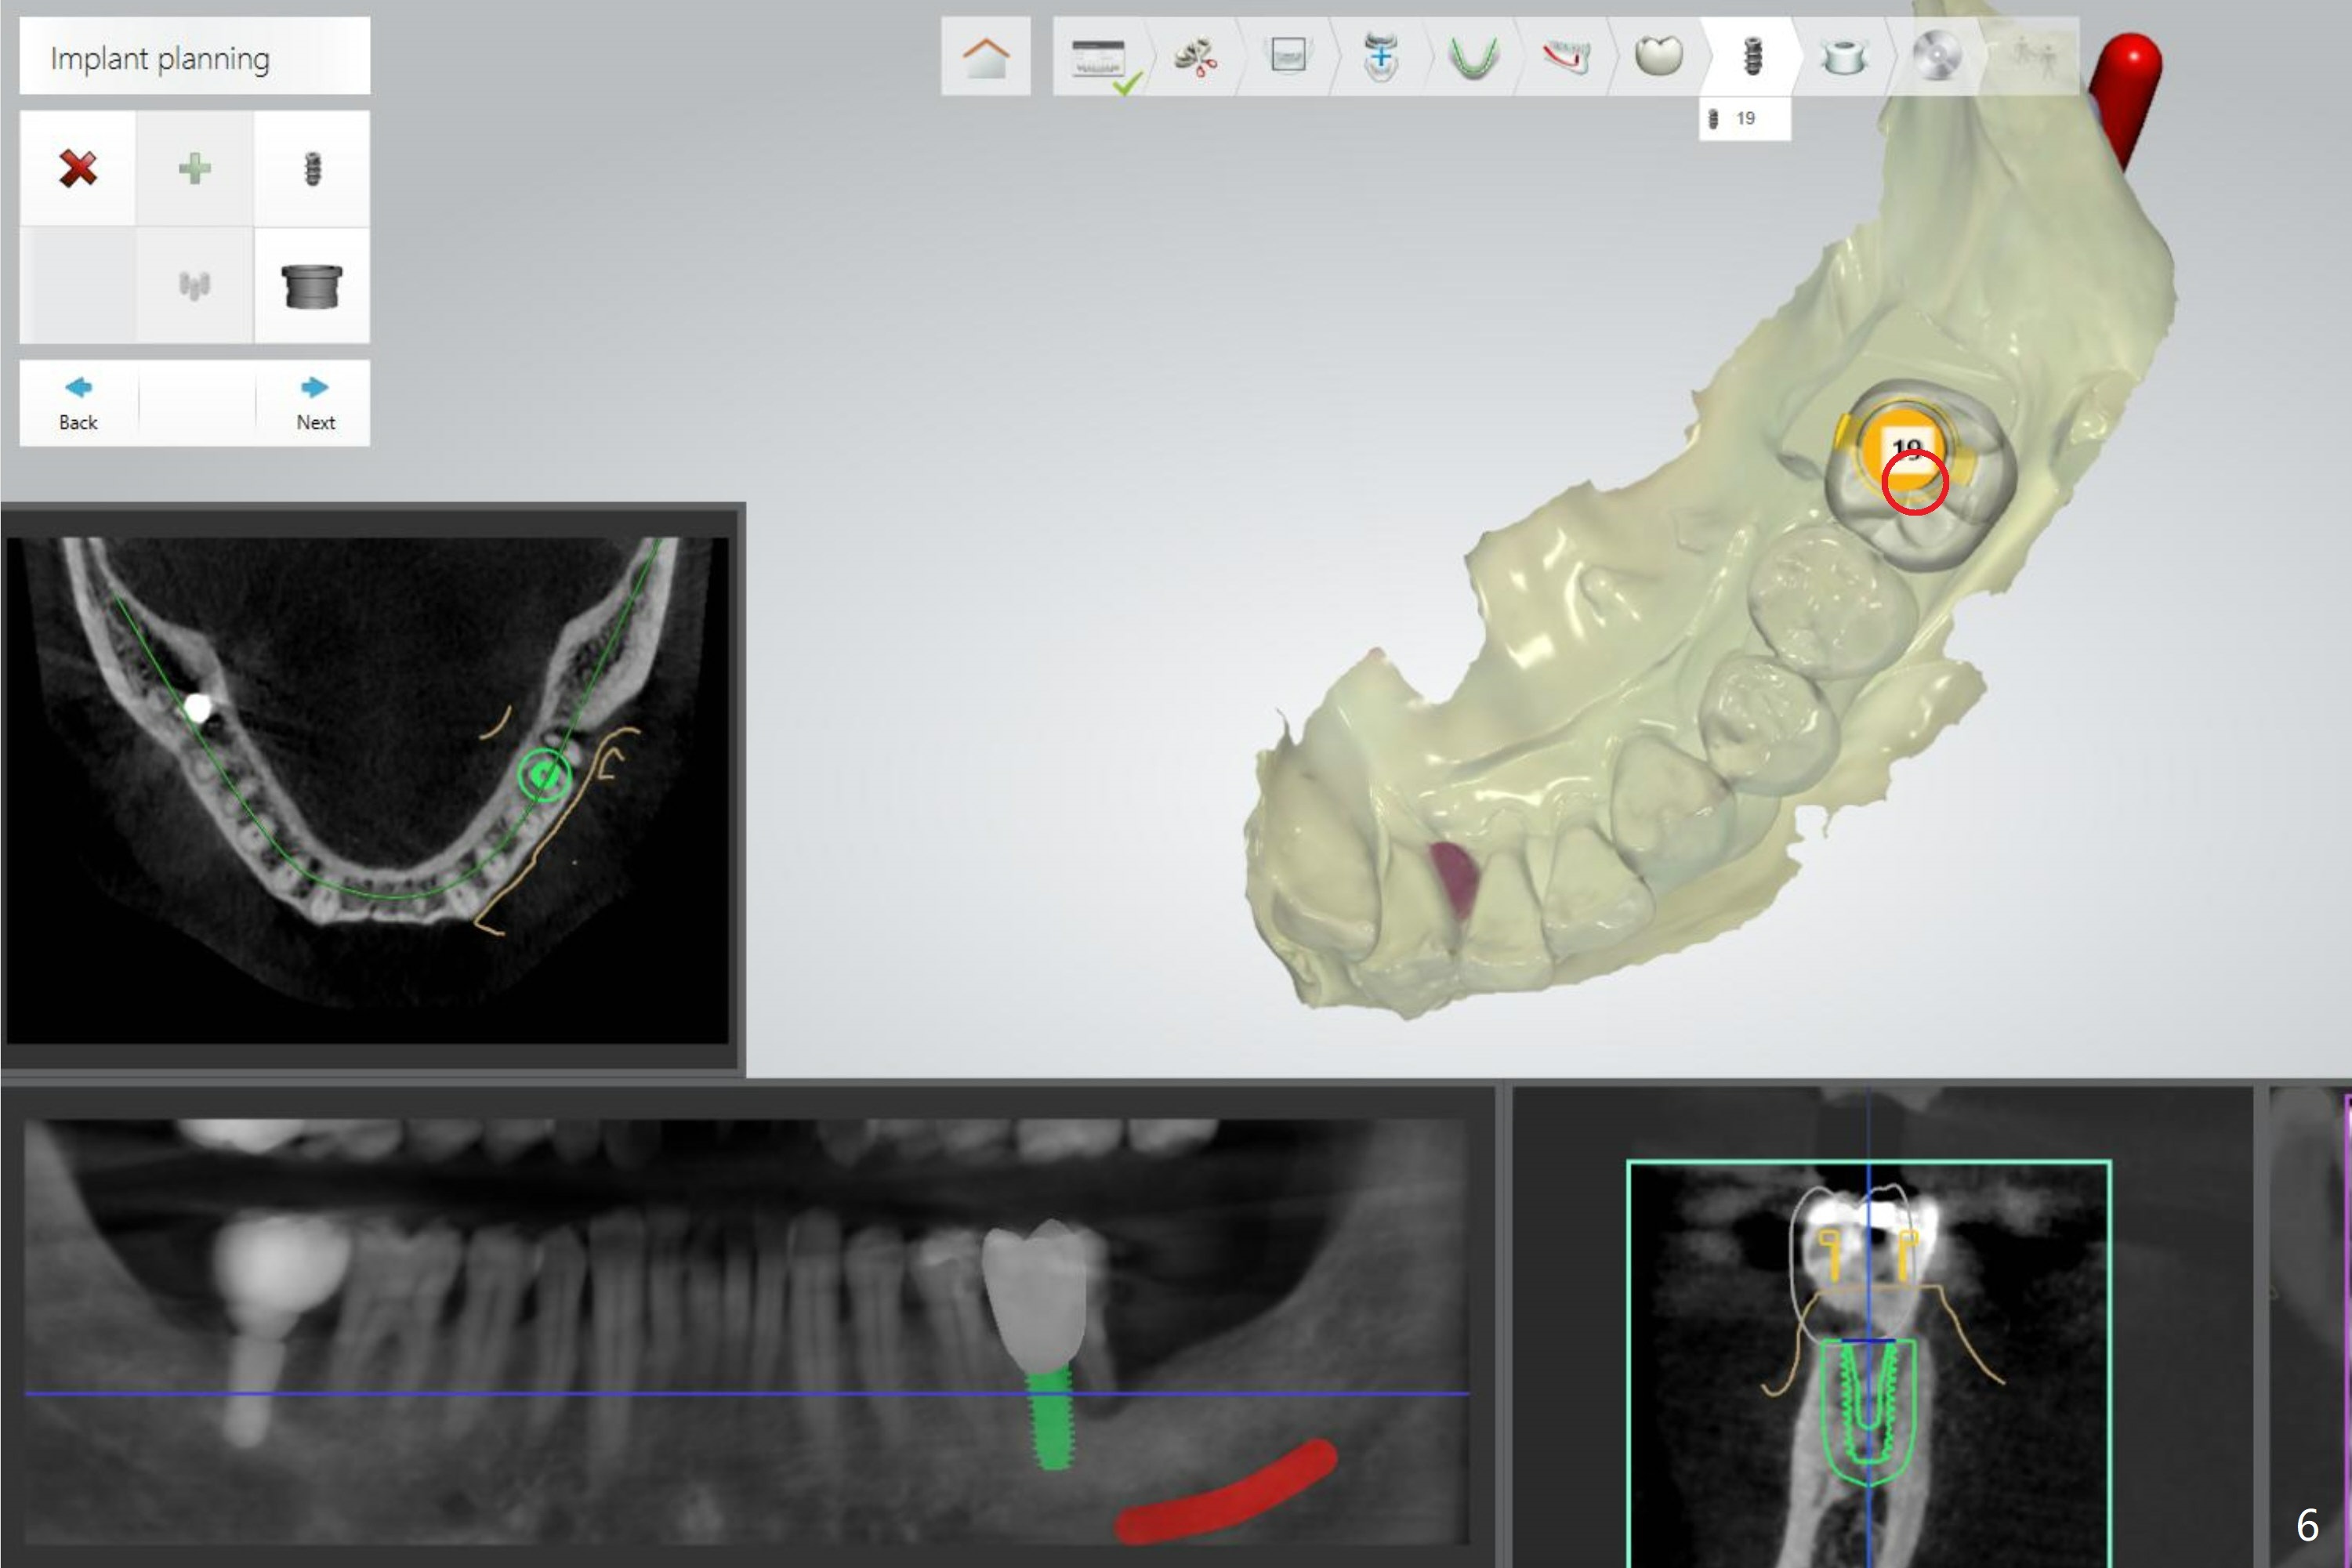This screenshot has height=1568, width=2352.
Task: Go to the green panoramic curve step
Action: pos(1473,57)
